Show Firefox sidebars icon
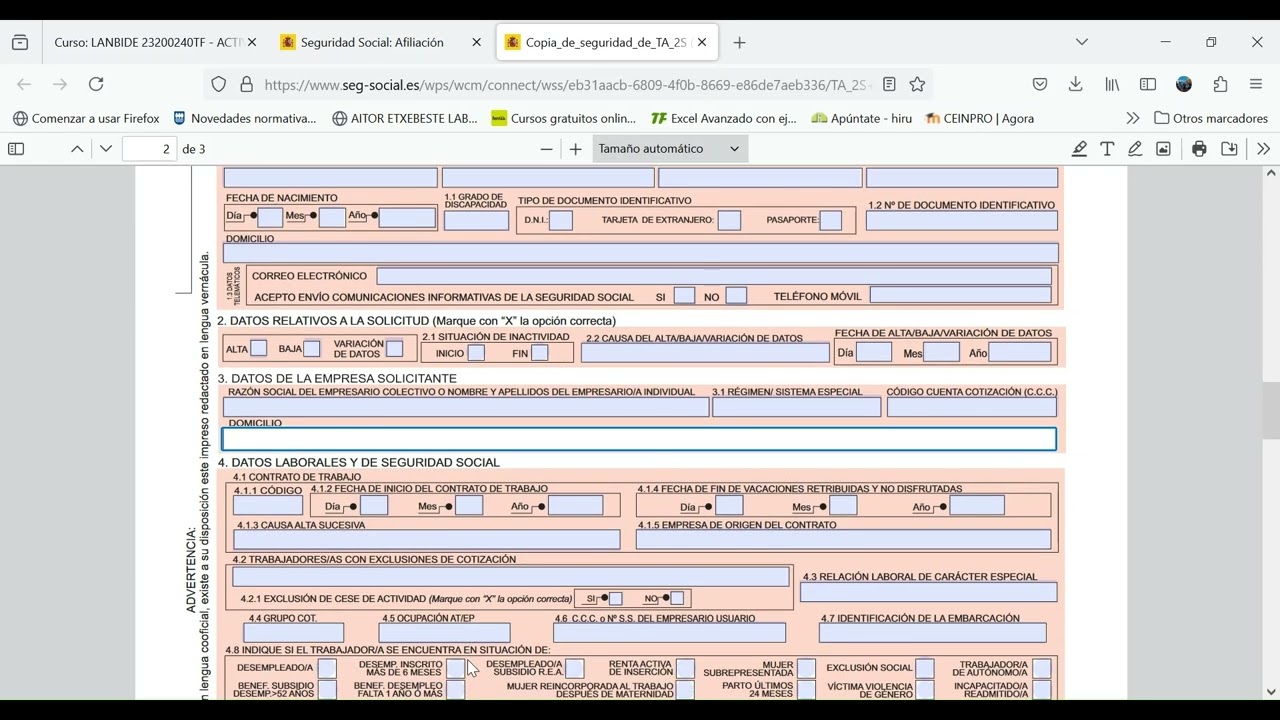This screenshot has width=1280, height=720. click(1148, 84)
